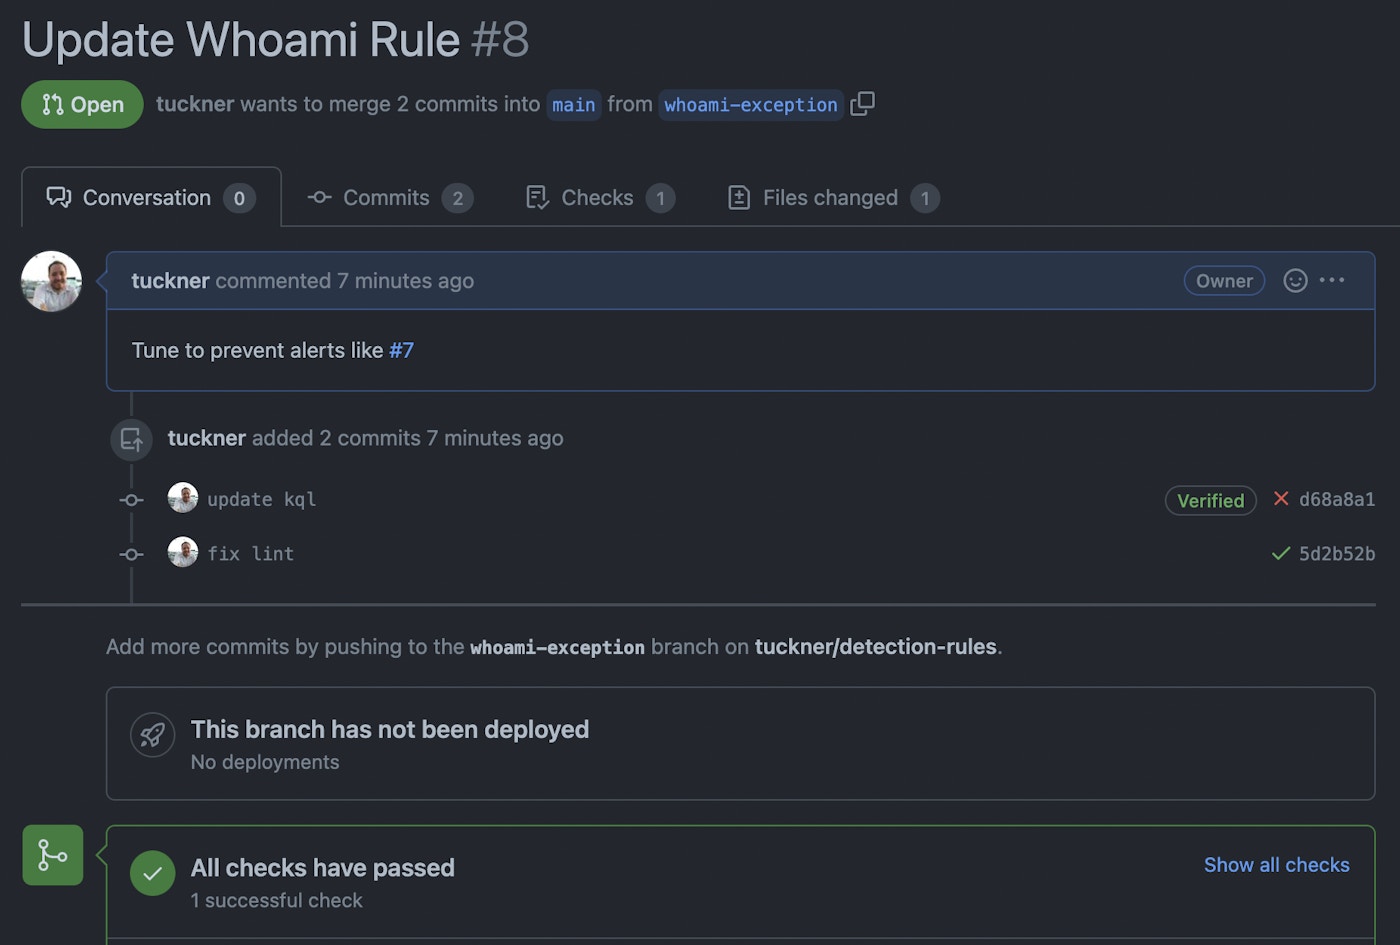The image size is (1400, 945).
Task: Expand Show all checks
Action: click(1276, 865)
